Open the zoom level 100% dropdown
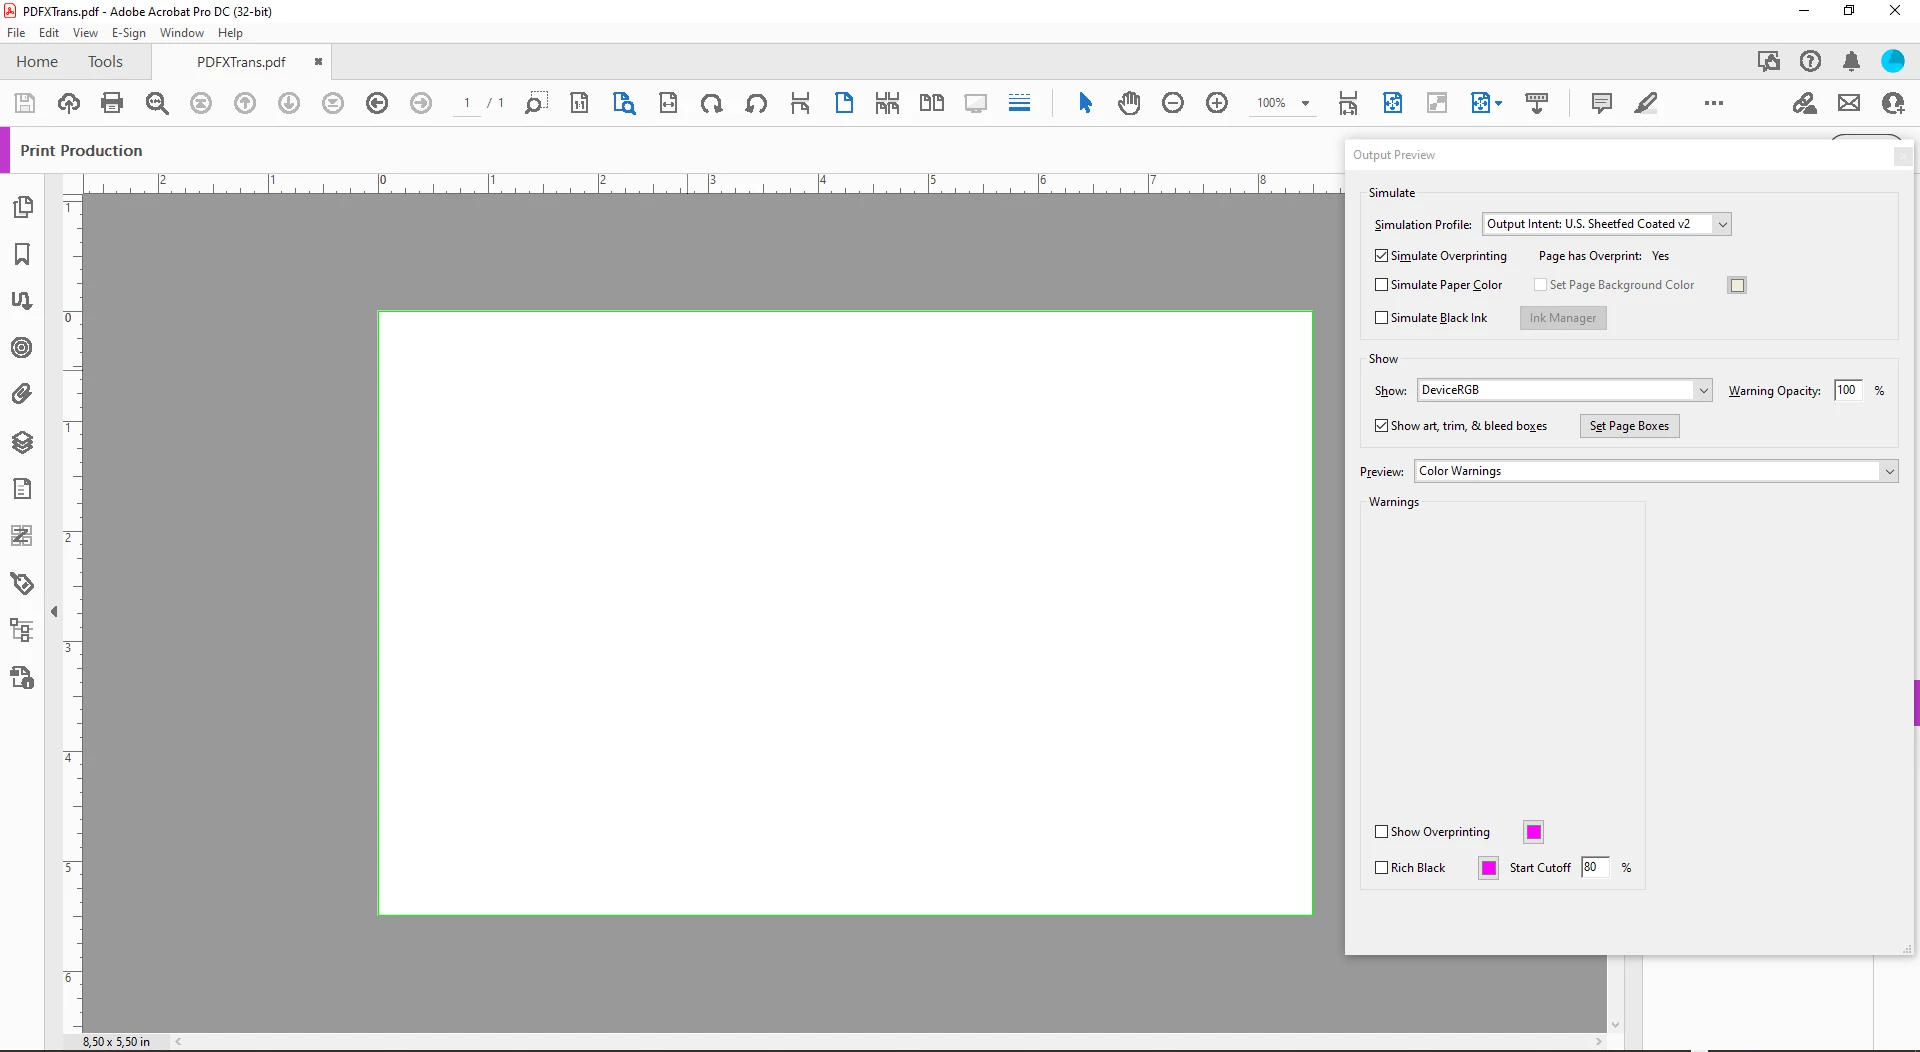This screenshot has width=1920, height=1052. (x=1305, y=103)
